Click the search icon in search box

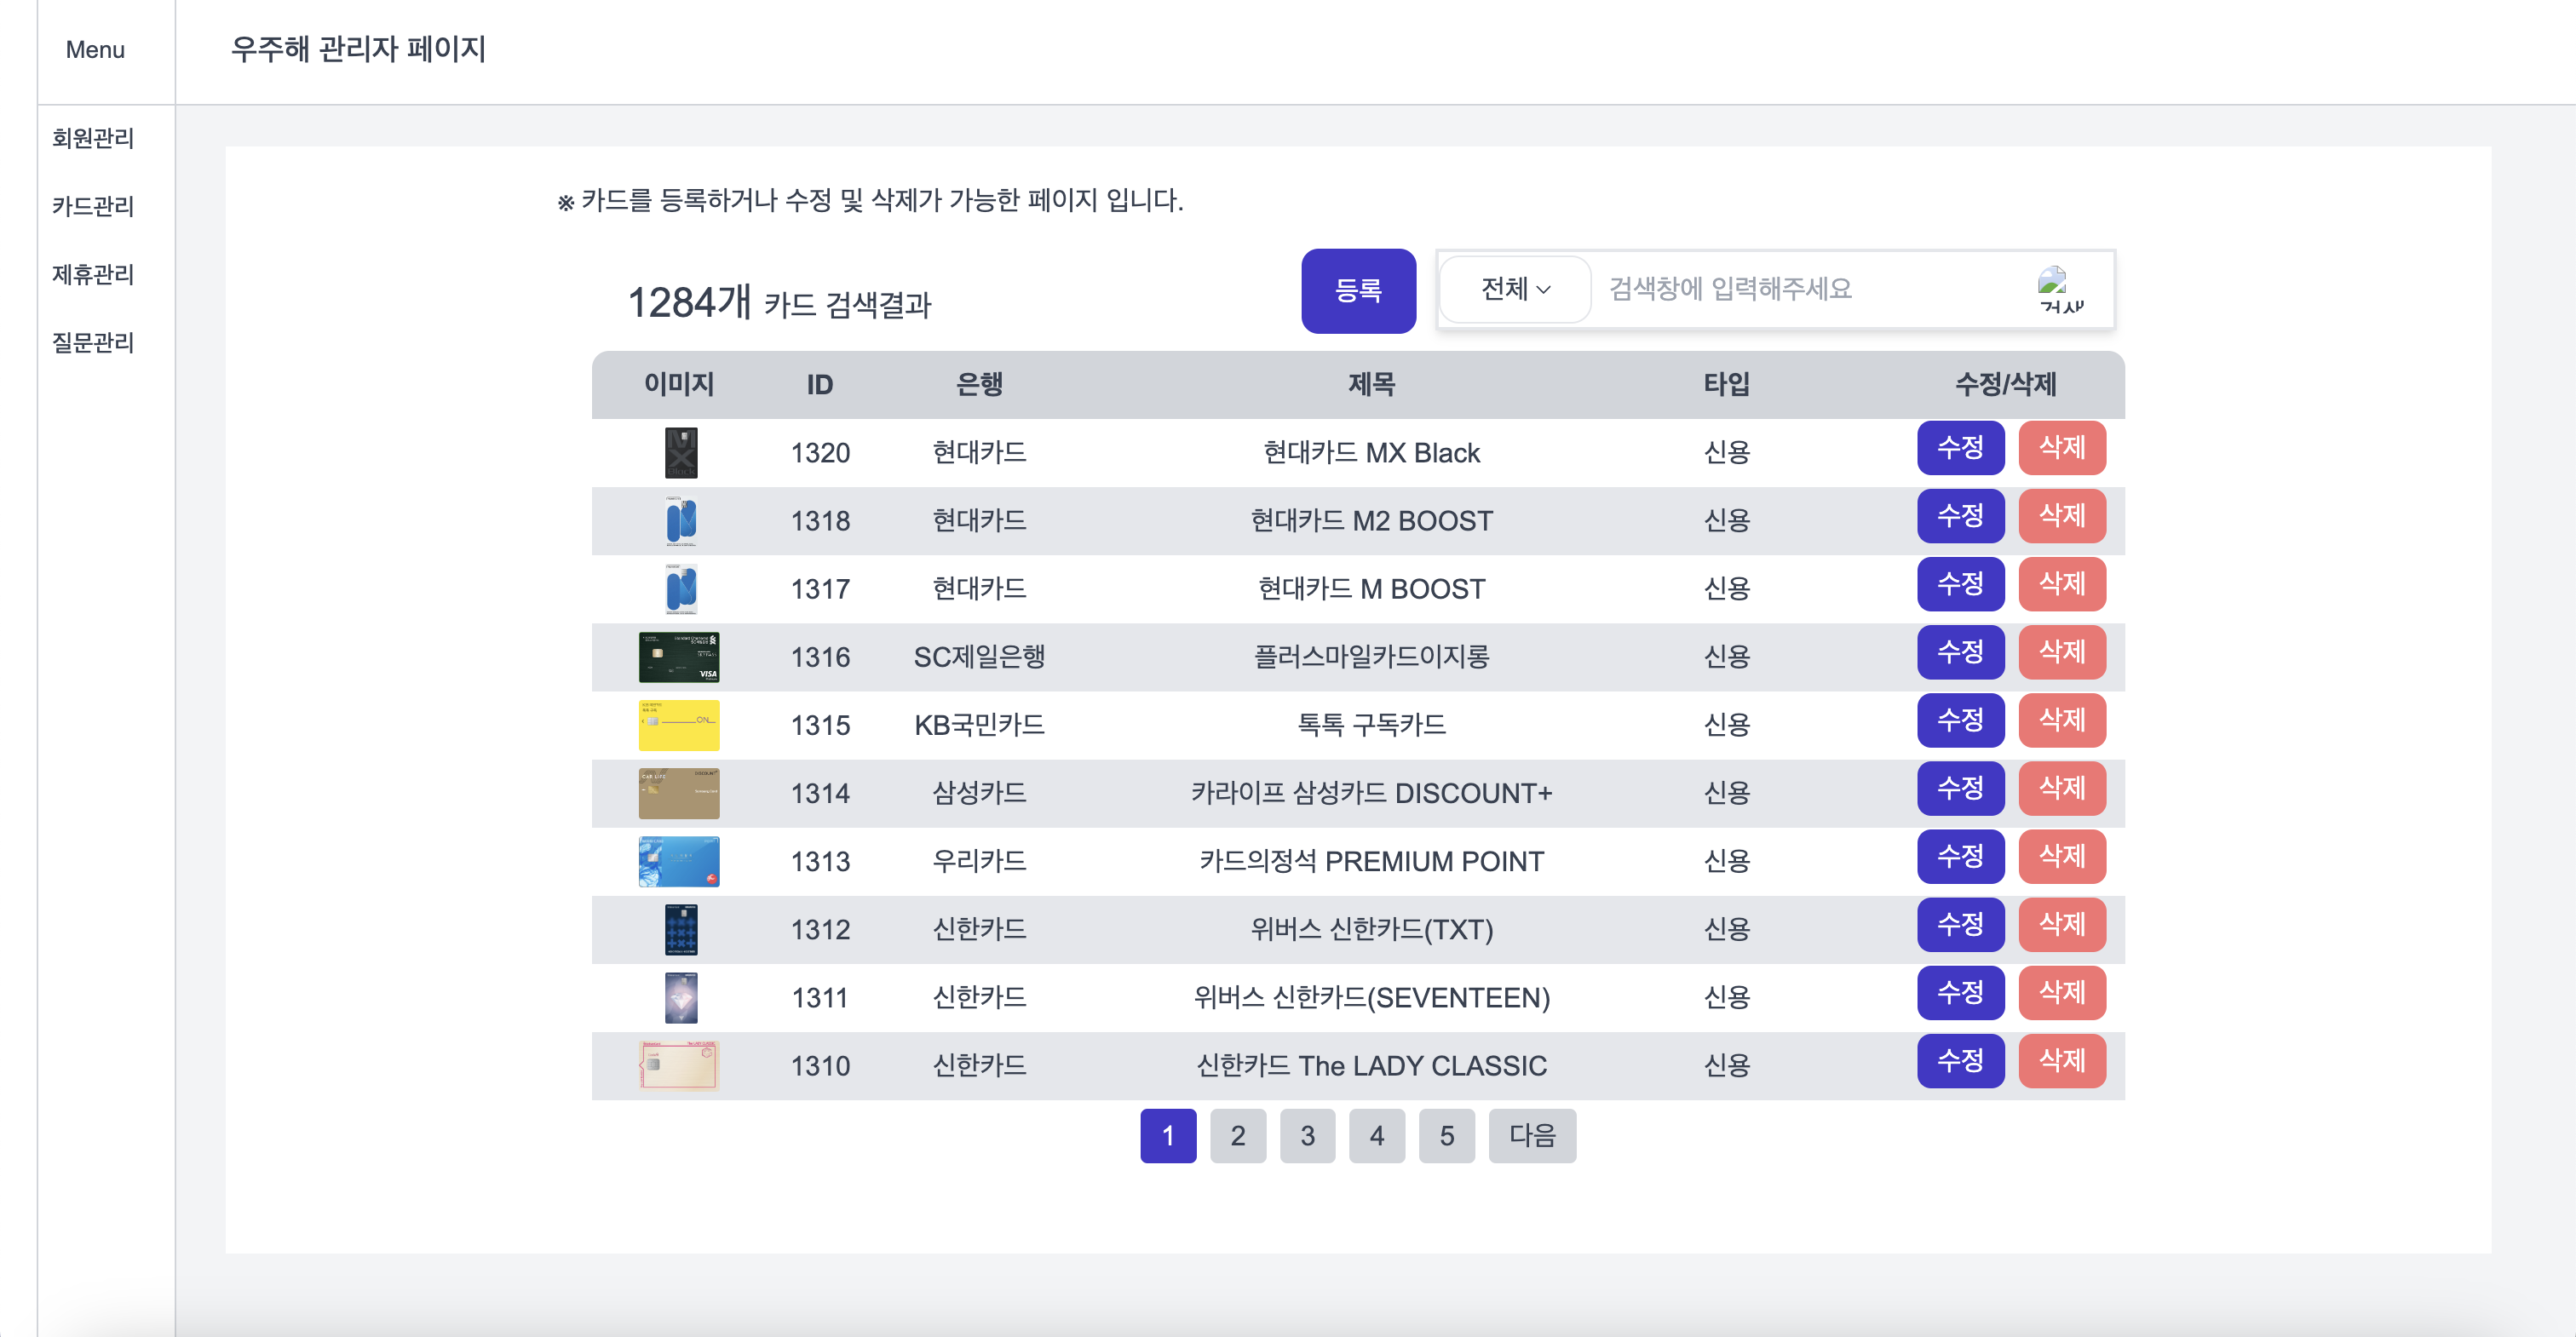[2061, 290]
